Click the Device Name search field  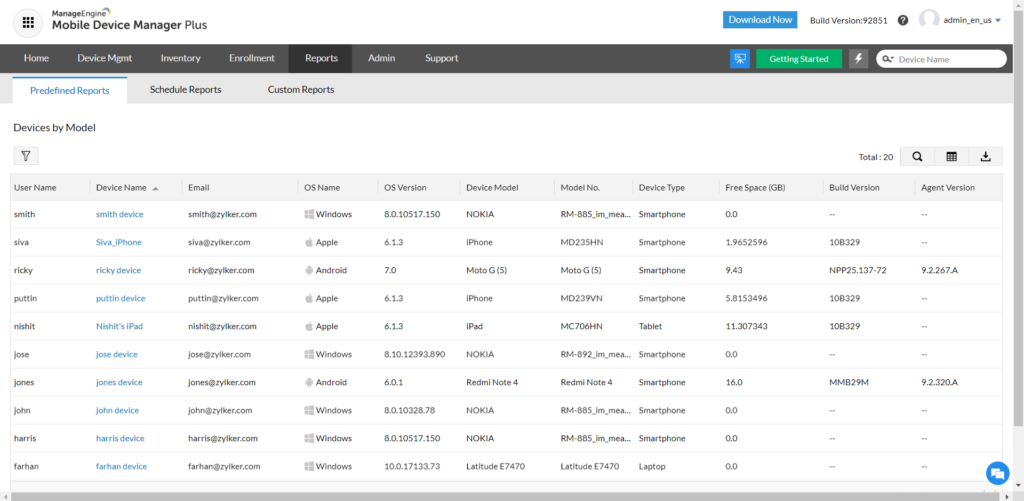coord(945,59)
